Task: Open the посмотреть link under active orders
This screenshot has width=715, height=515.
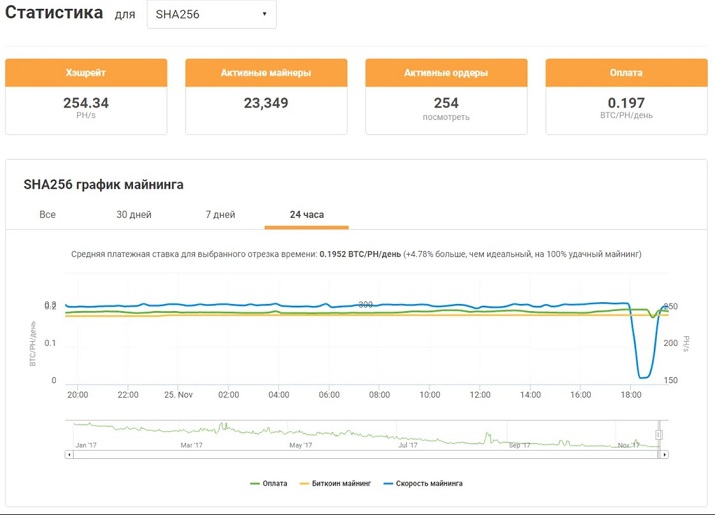Action: click(x=446, y=117)
